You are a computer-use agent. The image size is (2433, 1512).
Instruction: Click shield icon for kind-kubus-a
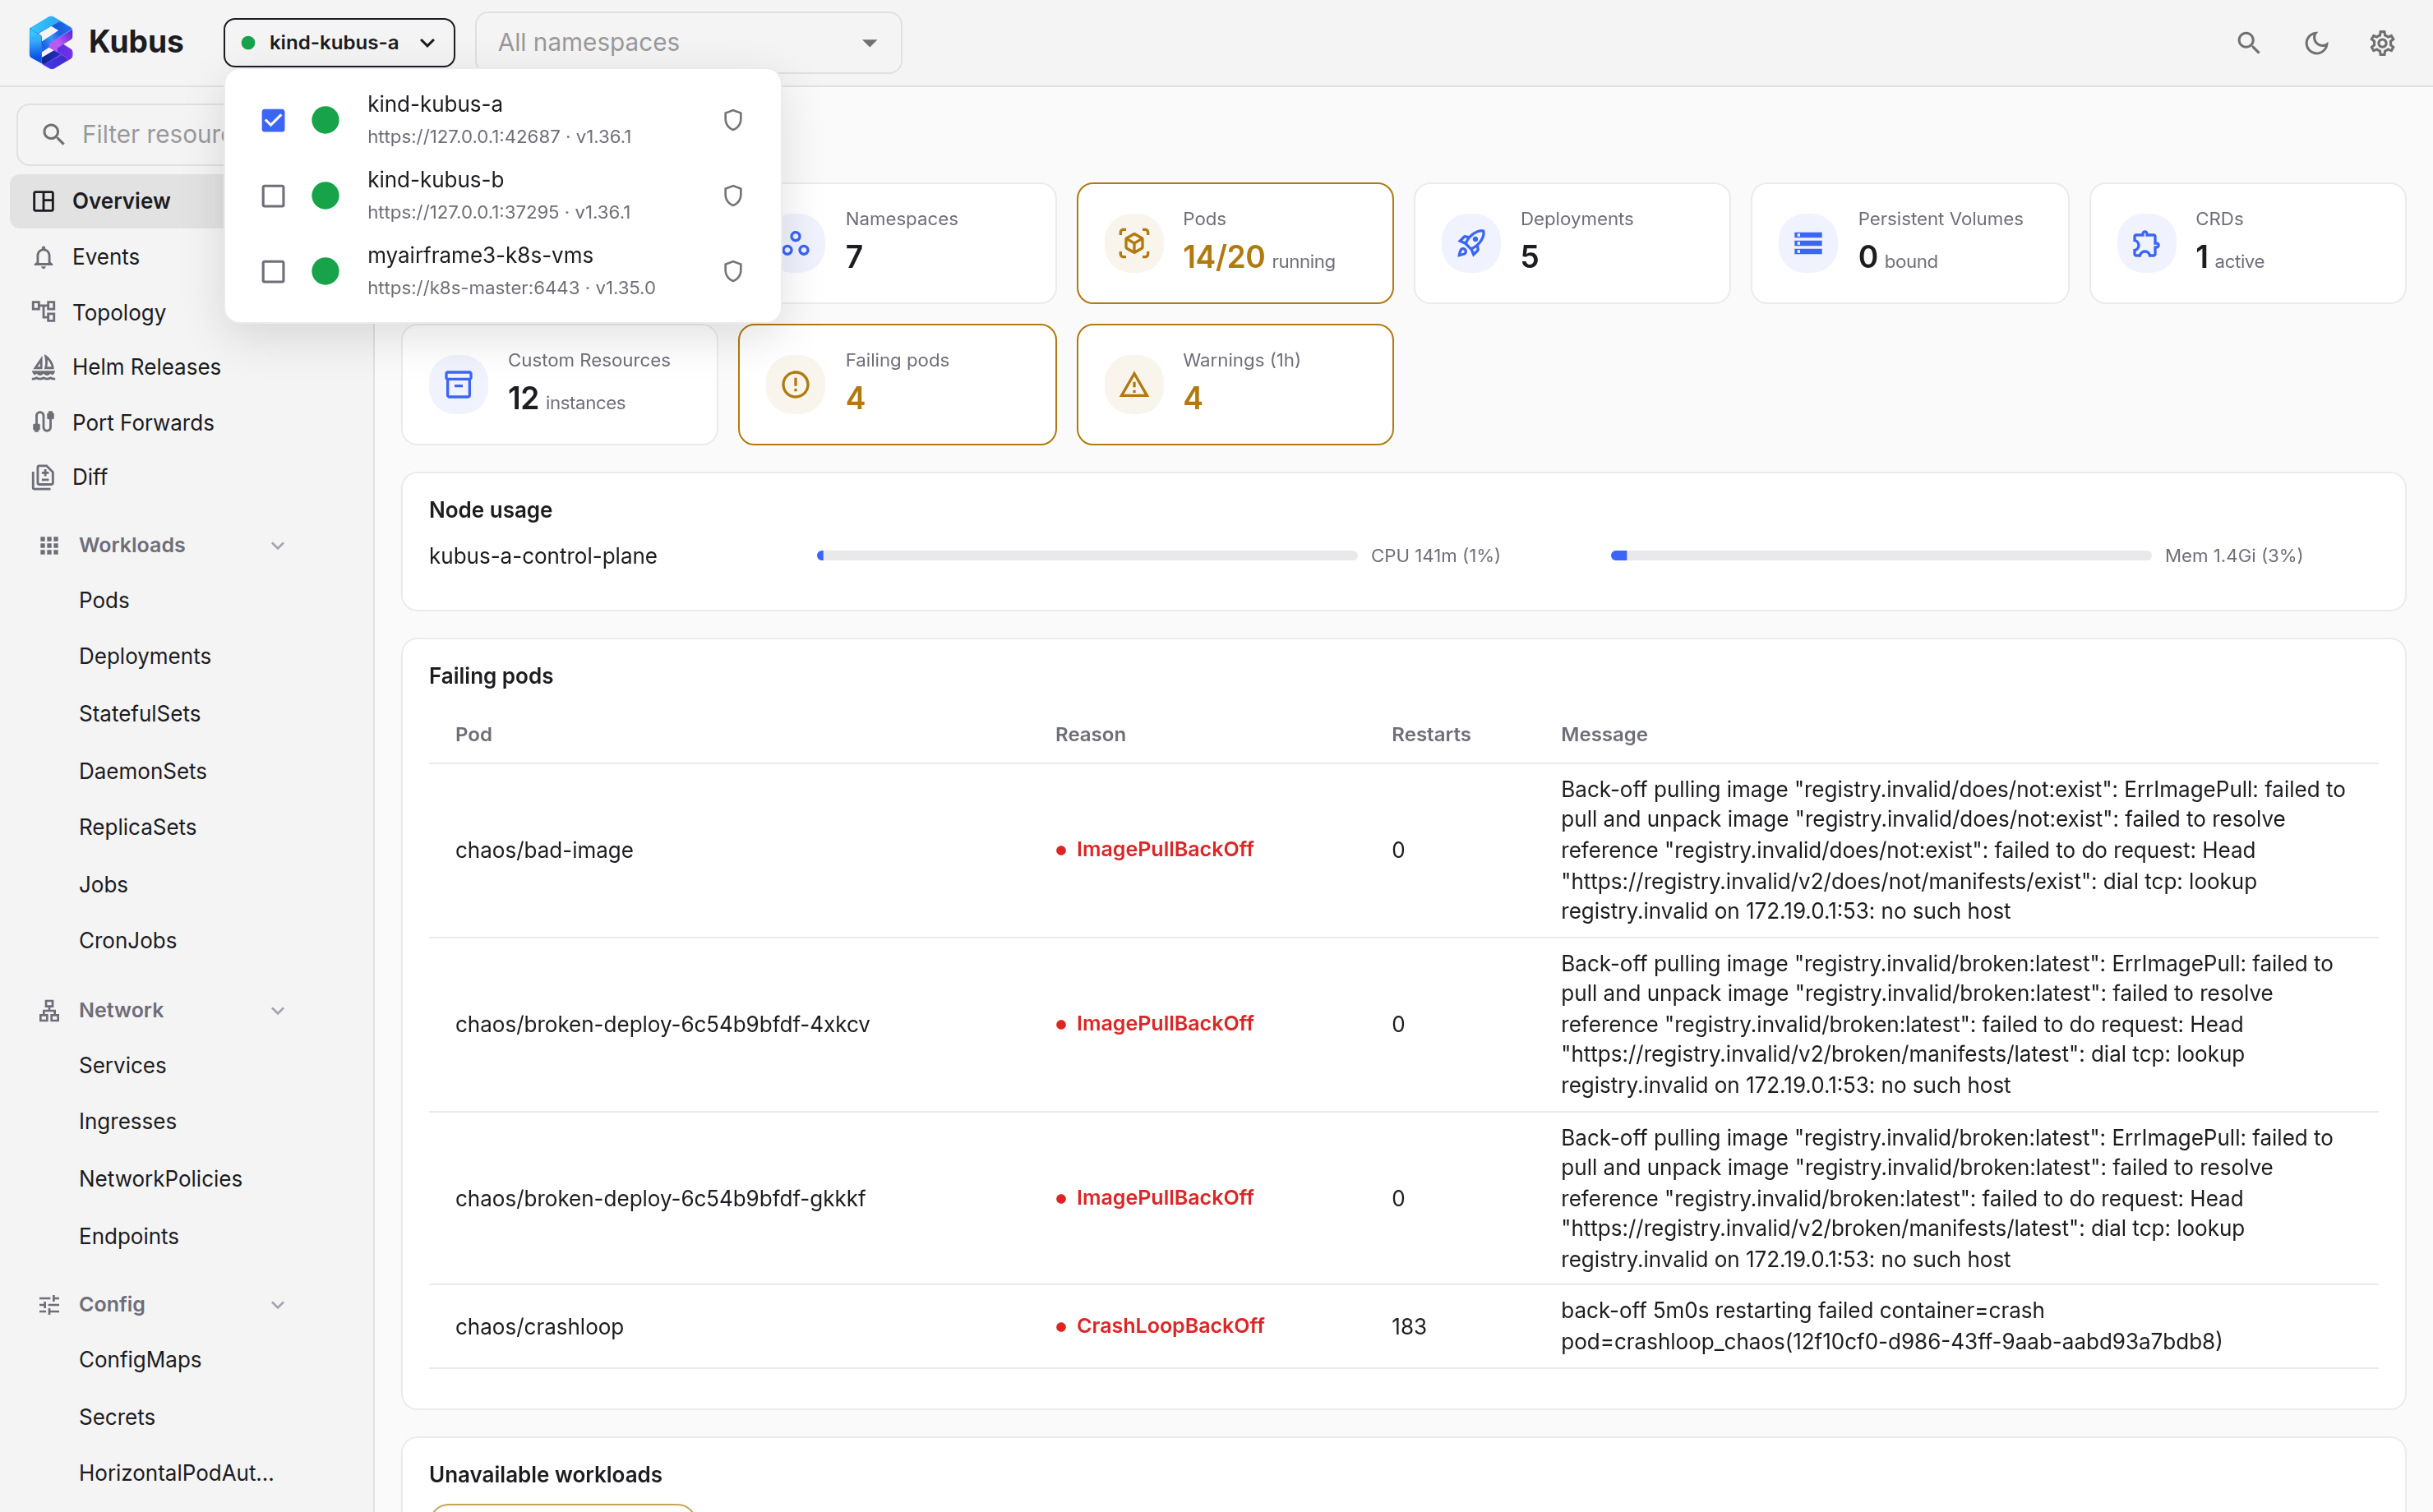(x=733, y=120)
